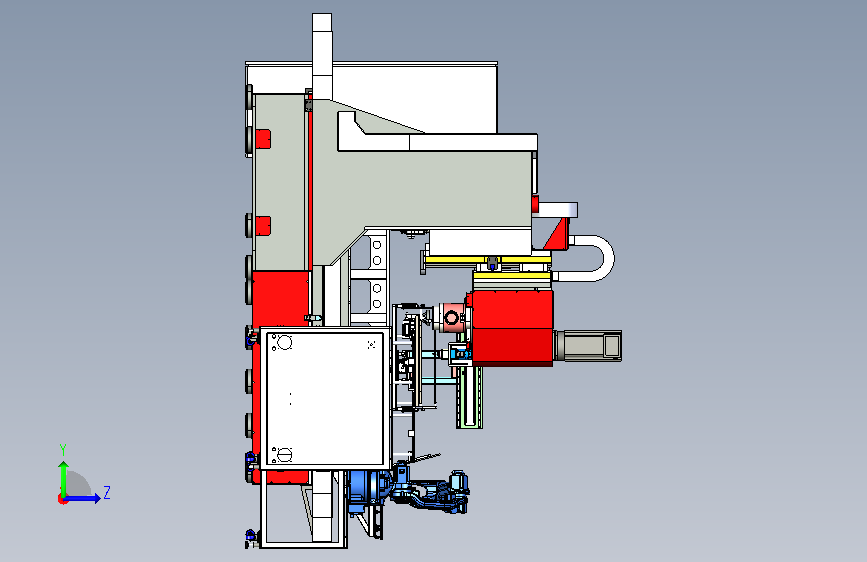Select the big red spindle housing block

(513, 328)
